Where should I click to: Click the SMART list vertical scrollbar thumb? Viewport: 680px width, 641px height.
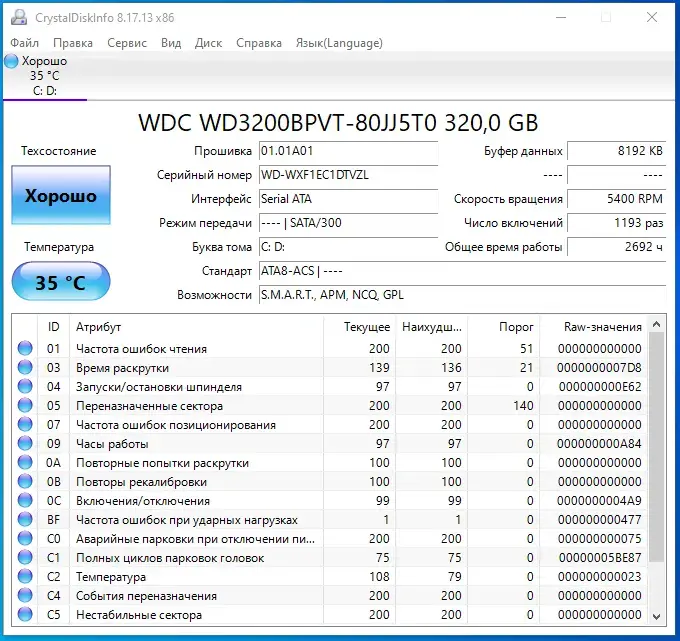[657, 447]
